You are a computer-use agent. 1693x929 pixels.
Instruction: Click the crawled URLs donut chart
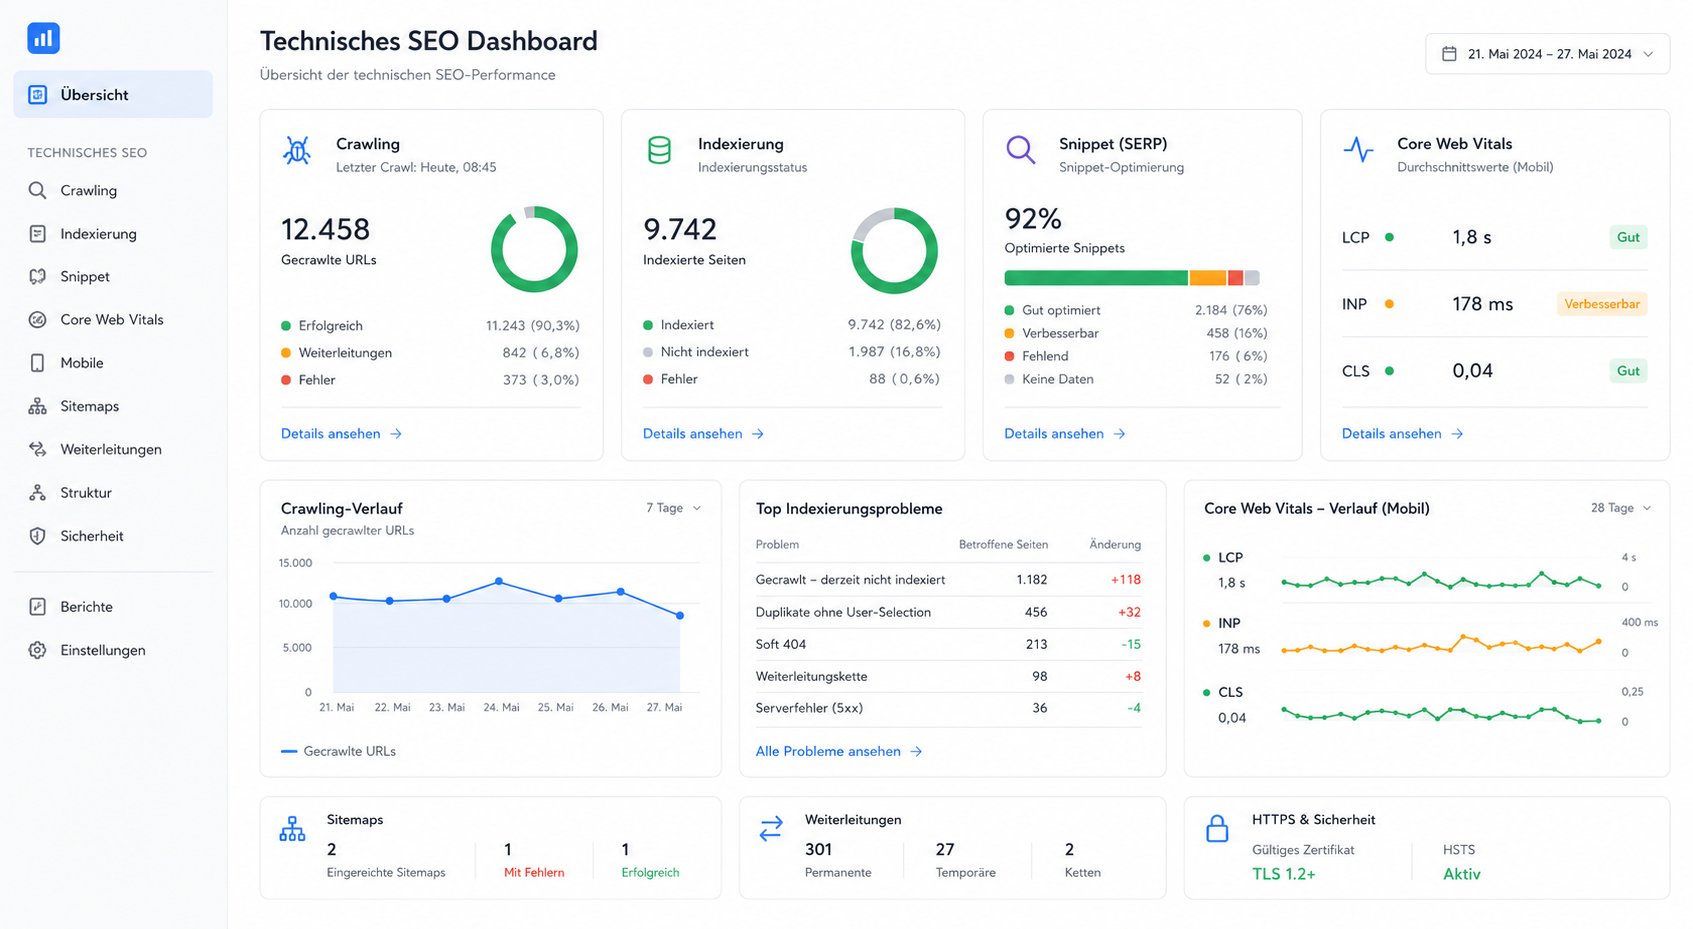pyautogui.click(x=534, y=250)
